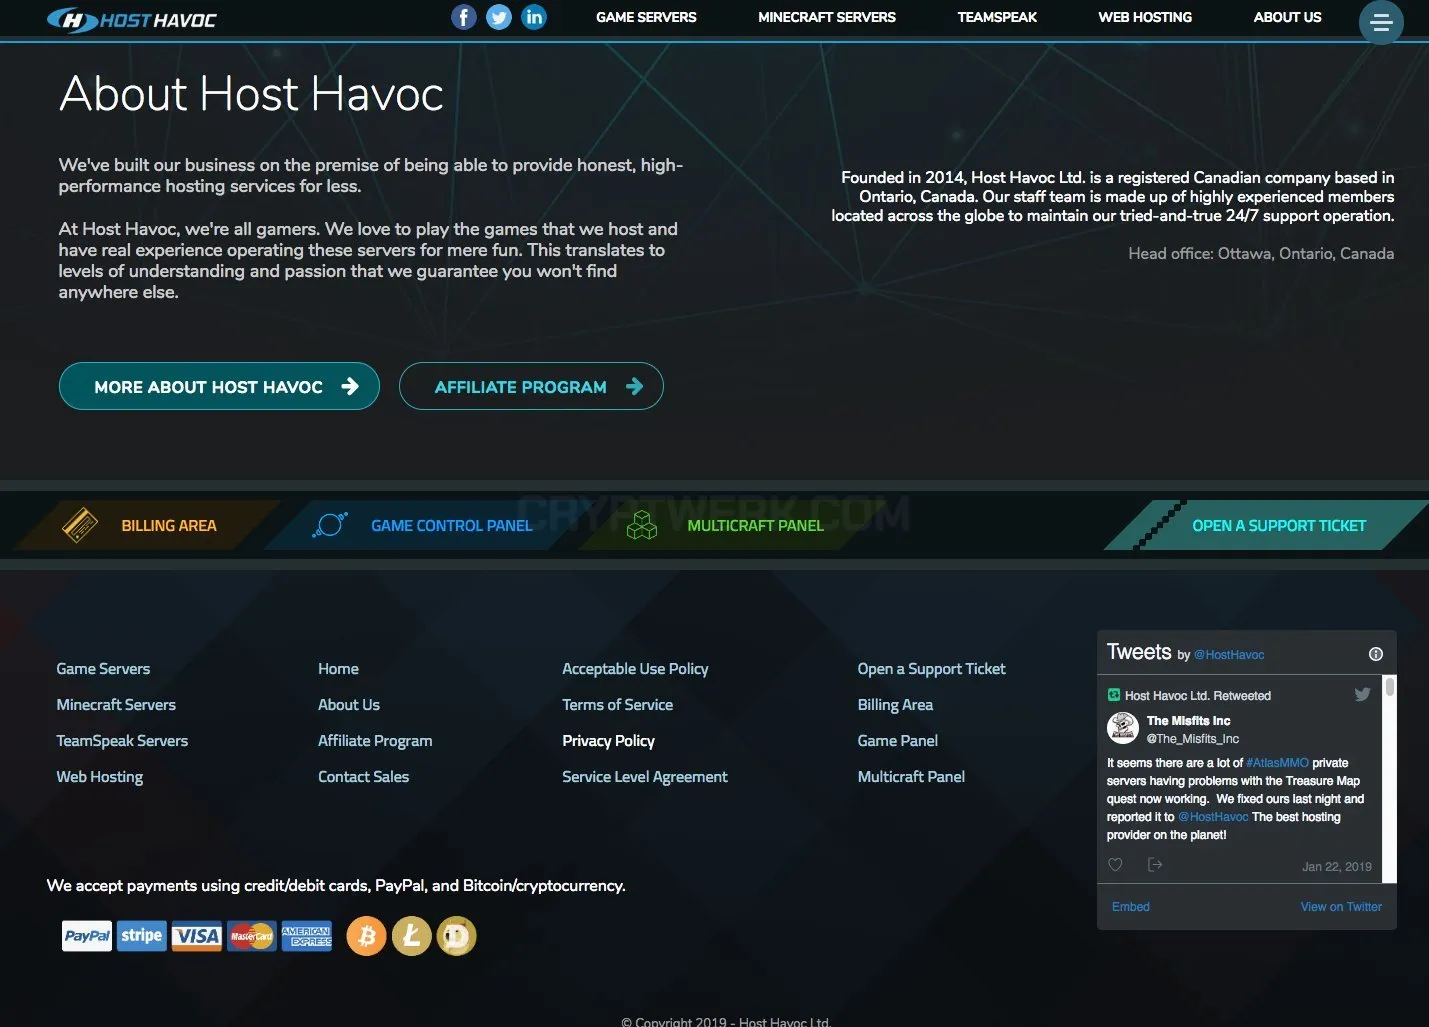Click the Dogecoin coin icon
This screenshot has height=1027, width=1429.
point(457,936)
